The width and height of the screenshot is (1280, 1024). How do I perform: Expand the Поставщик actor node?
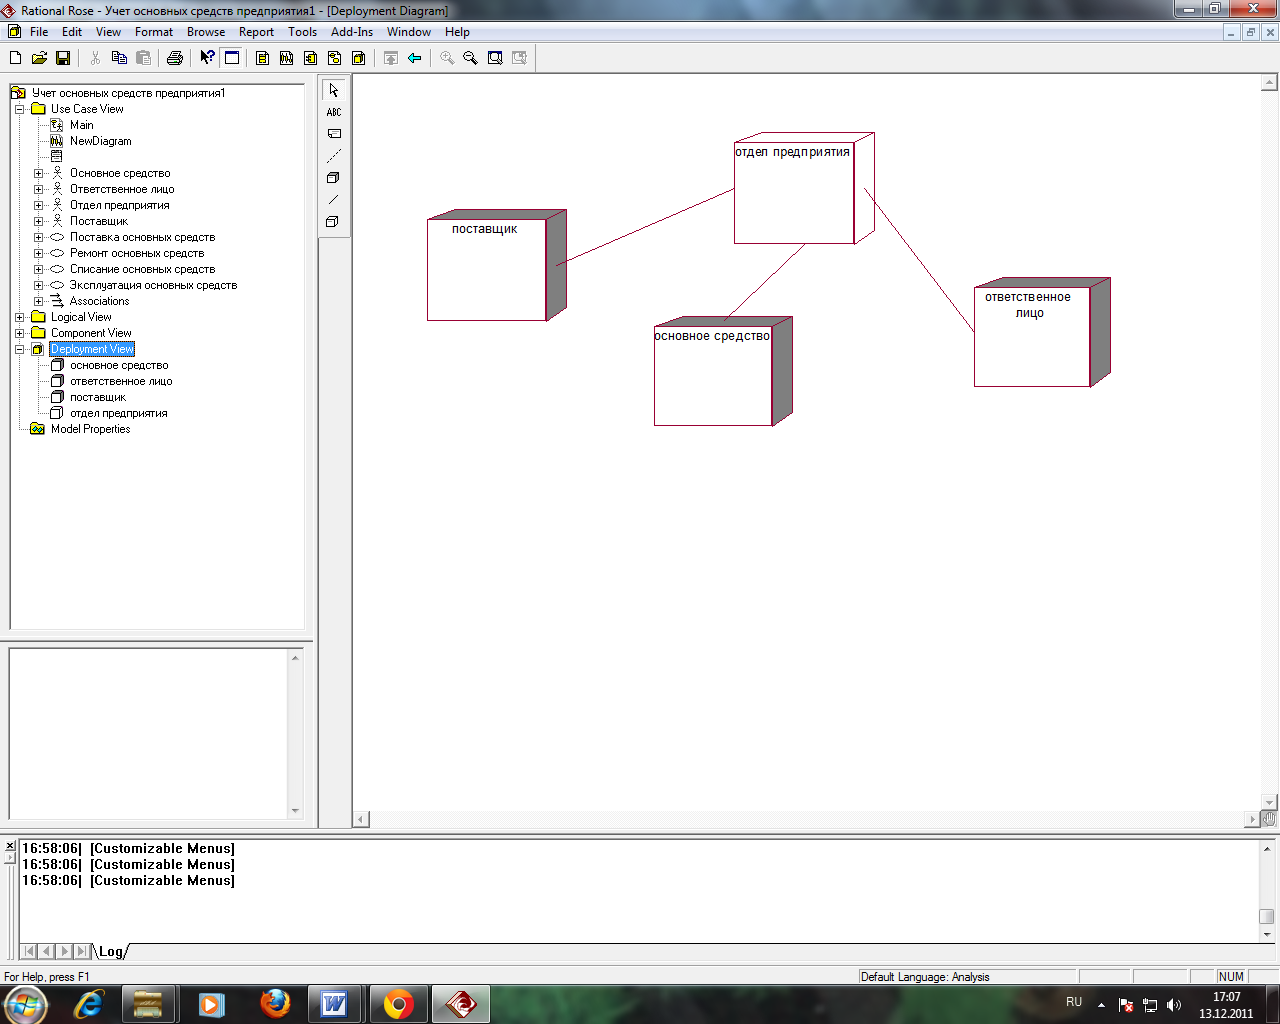click(39, 221)
